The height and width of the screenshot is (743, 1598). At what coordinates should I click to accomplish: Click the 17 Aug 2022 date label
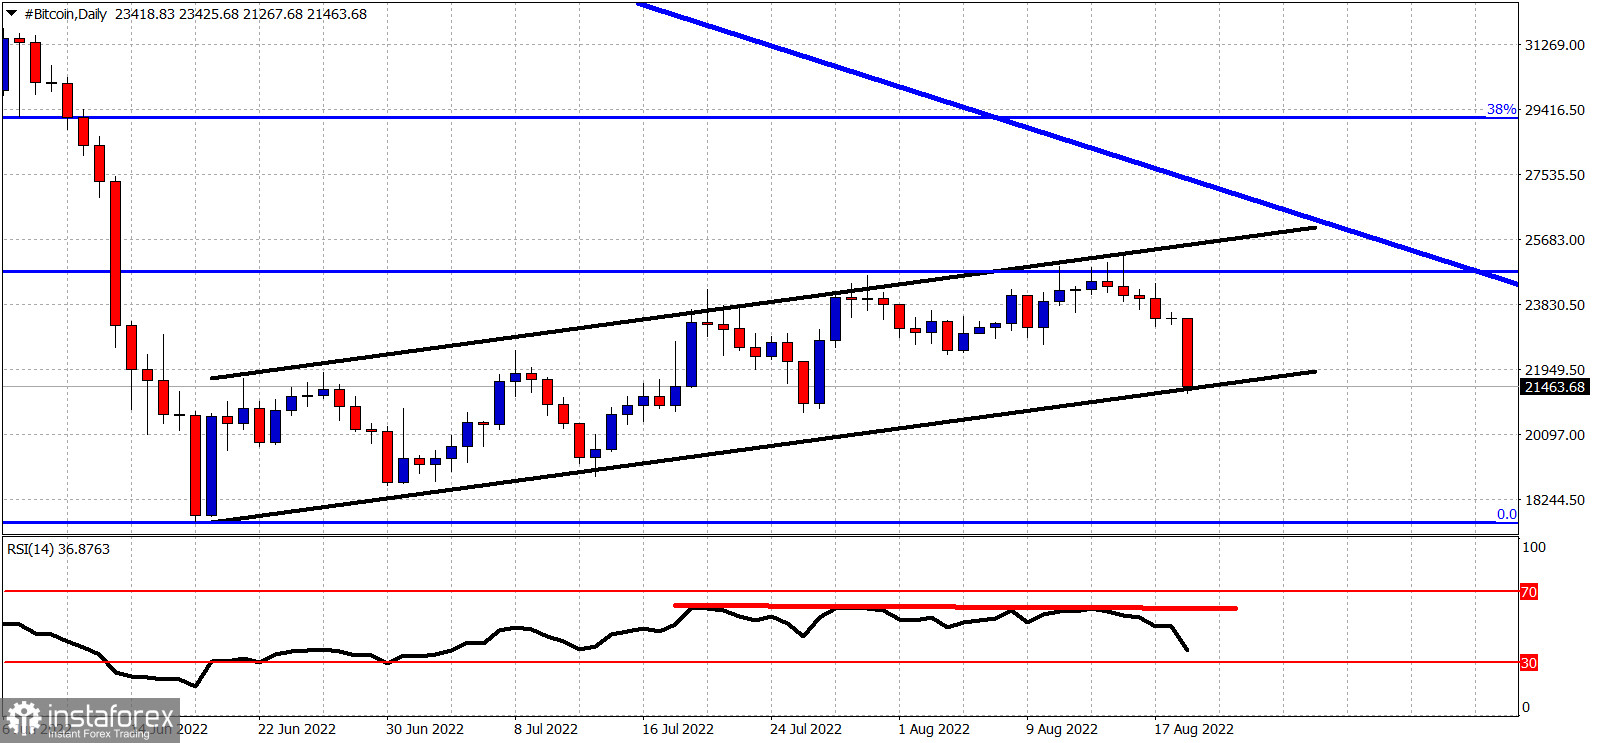(x=1194, y=729)
